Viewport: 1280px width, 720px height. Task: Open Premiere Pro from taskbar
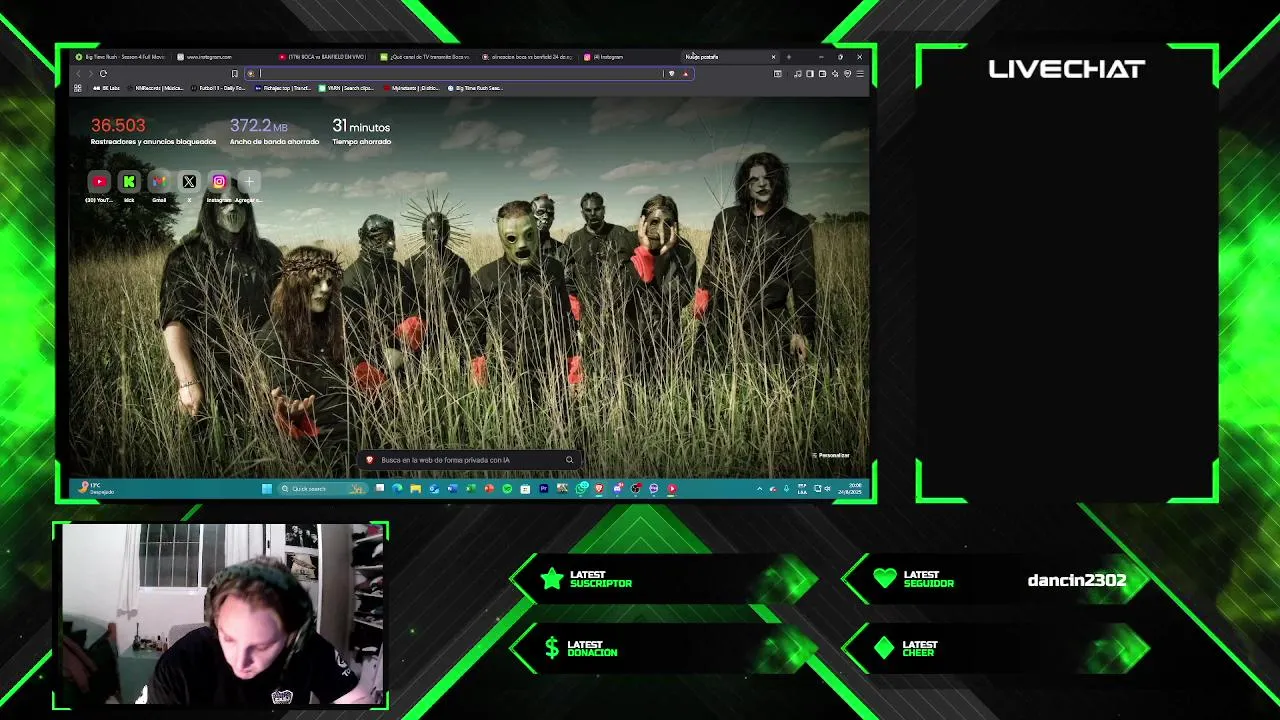[x=544, y=489]
